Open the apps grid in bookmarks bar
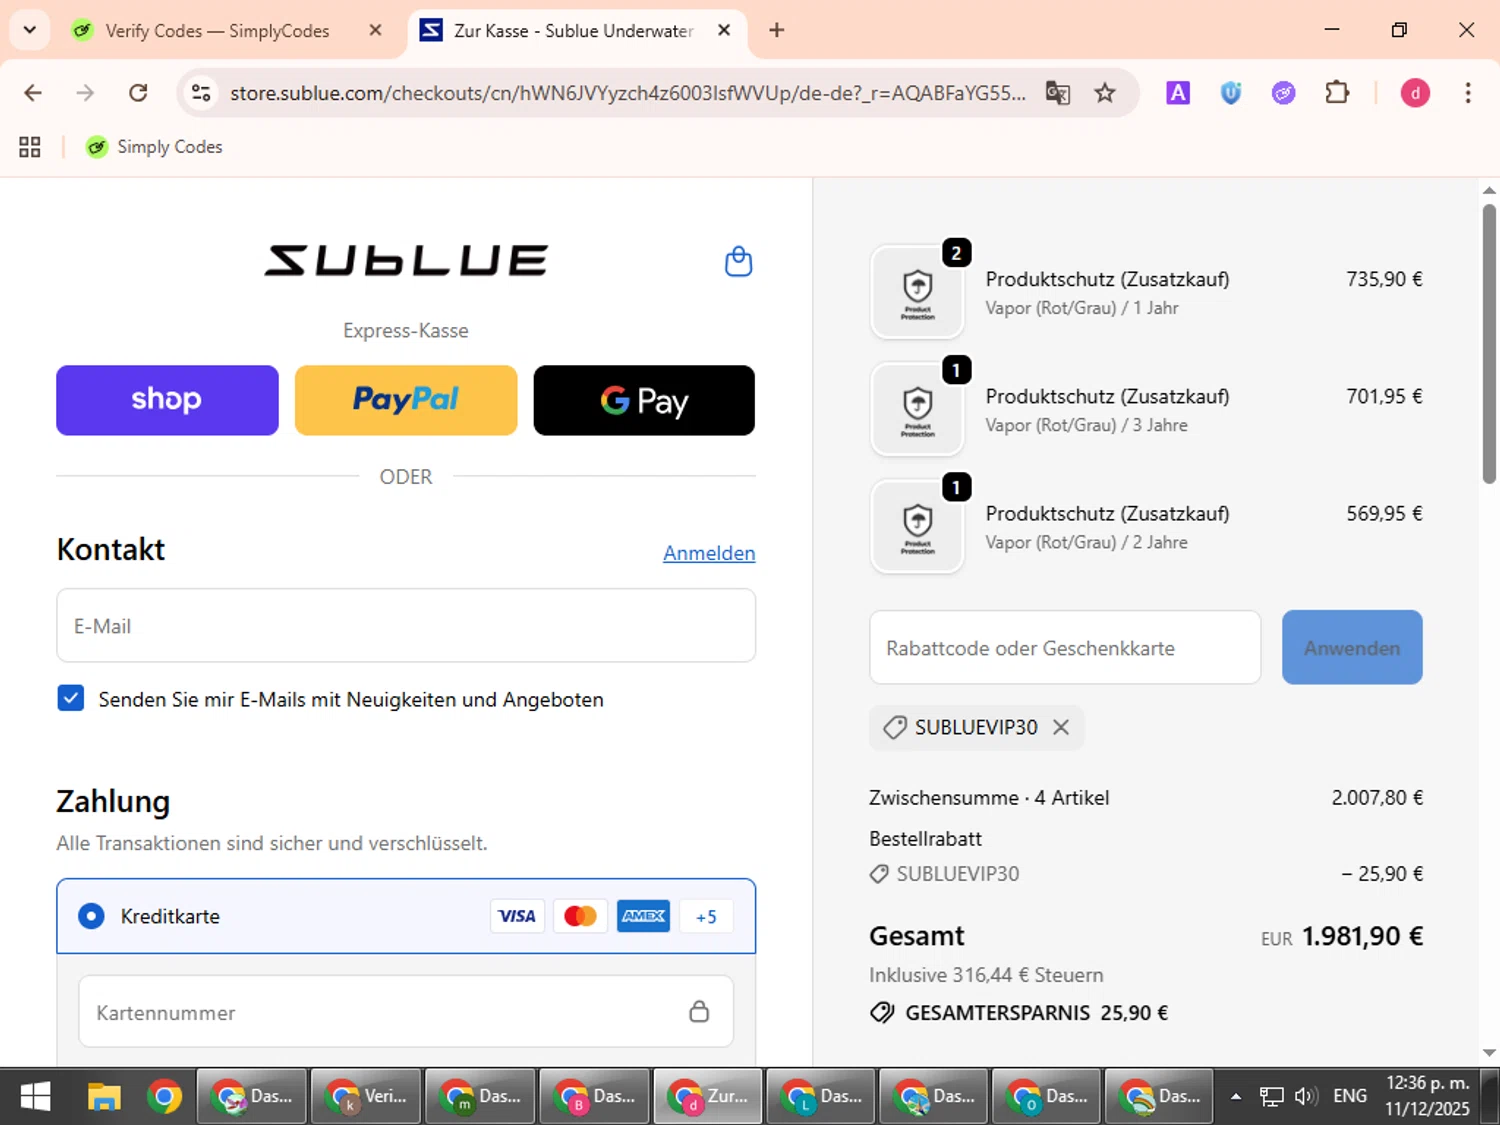This screenshot has height=1125, width=1500. tap(30, 147)
